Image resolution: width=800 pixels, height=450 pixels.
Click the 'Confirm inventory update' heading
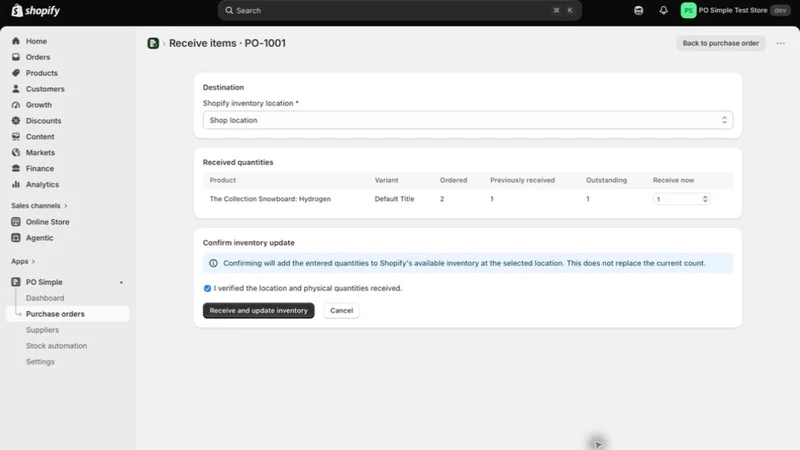click(x=248, y=243)
